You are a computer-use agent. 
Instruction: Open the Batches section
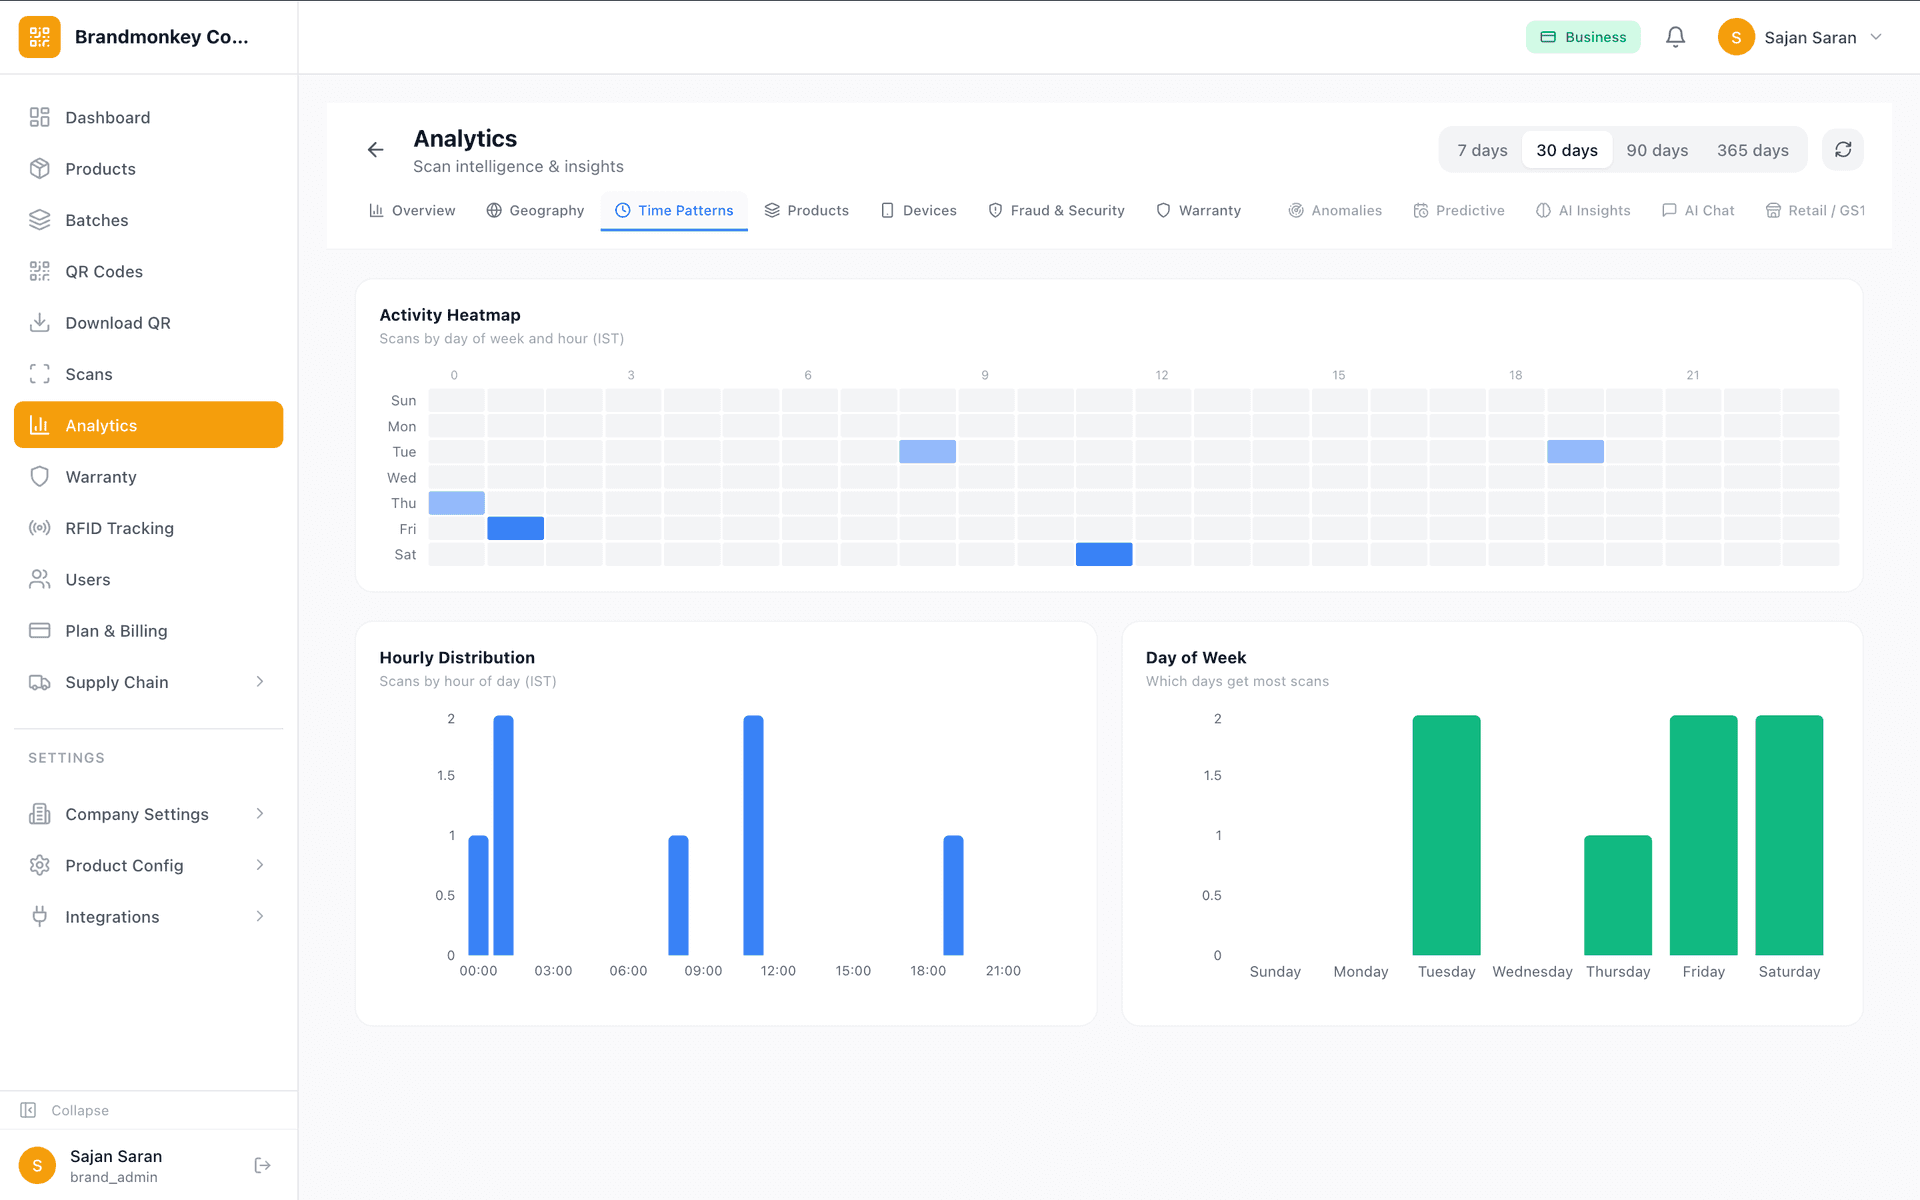pyautogui.click(x=96, y=220)
